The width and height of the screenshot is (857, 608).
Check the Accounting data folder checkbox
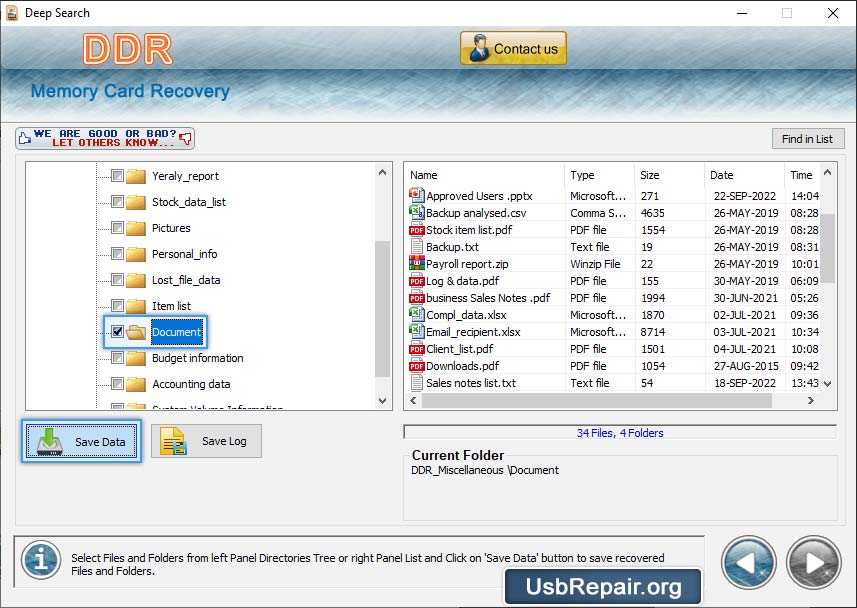pyautogui.click(x=117, y=383)
